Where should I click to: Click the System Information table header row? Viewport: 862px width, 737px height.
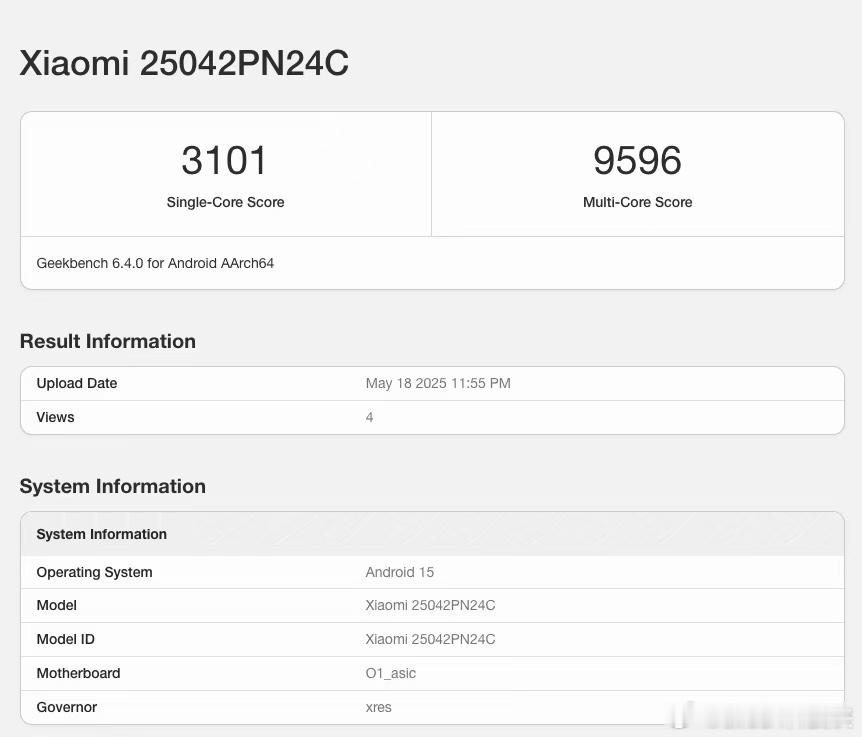[432, 534]
